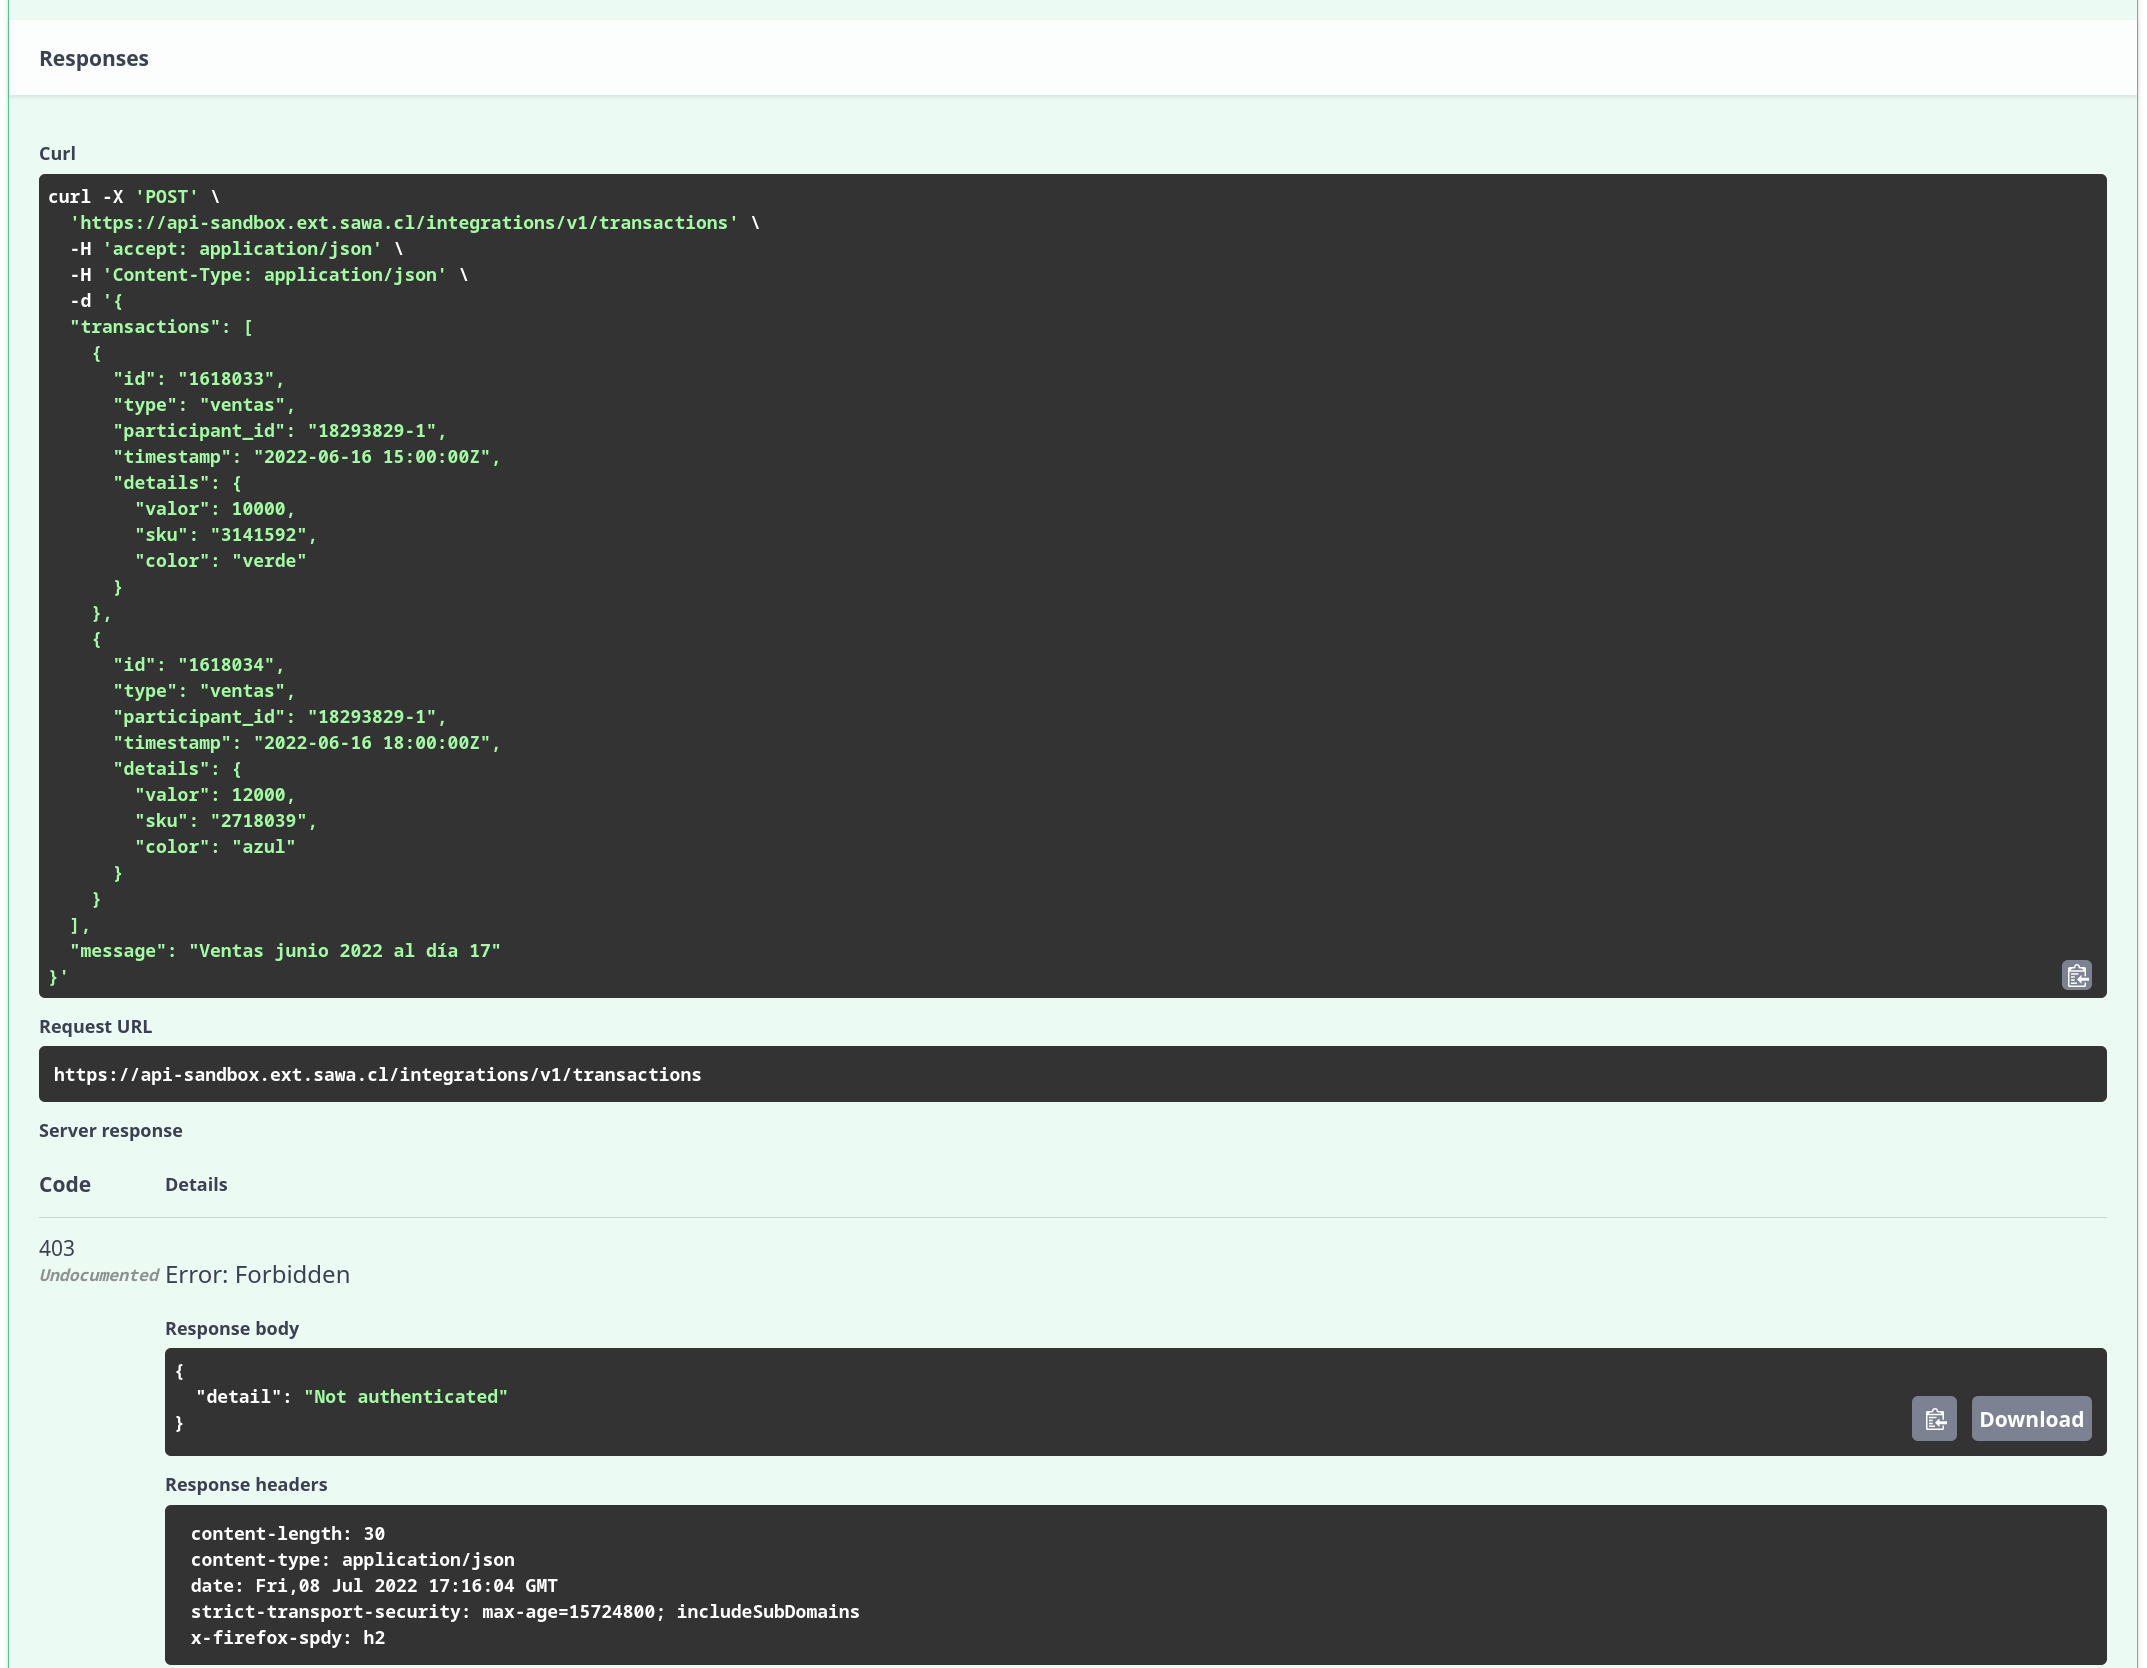The height and width of the screenshot is (1668, 2147).
Task: Click the "Not authenticated" detail value
Action: tap(405, 1396)
